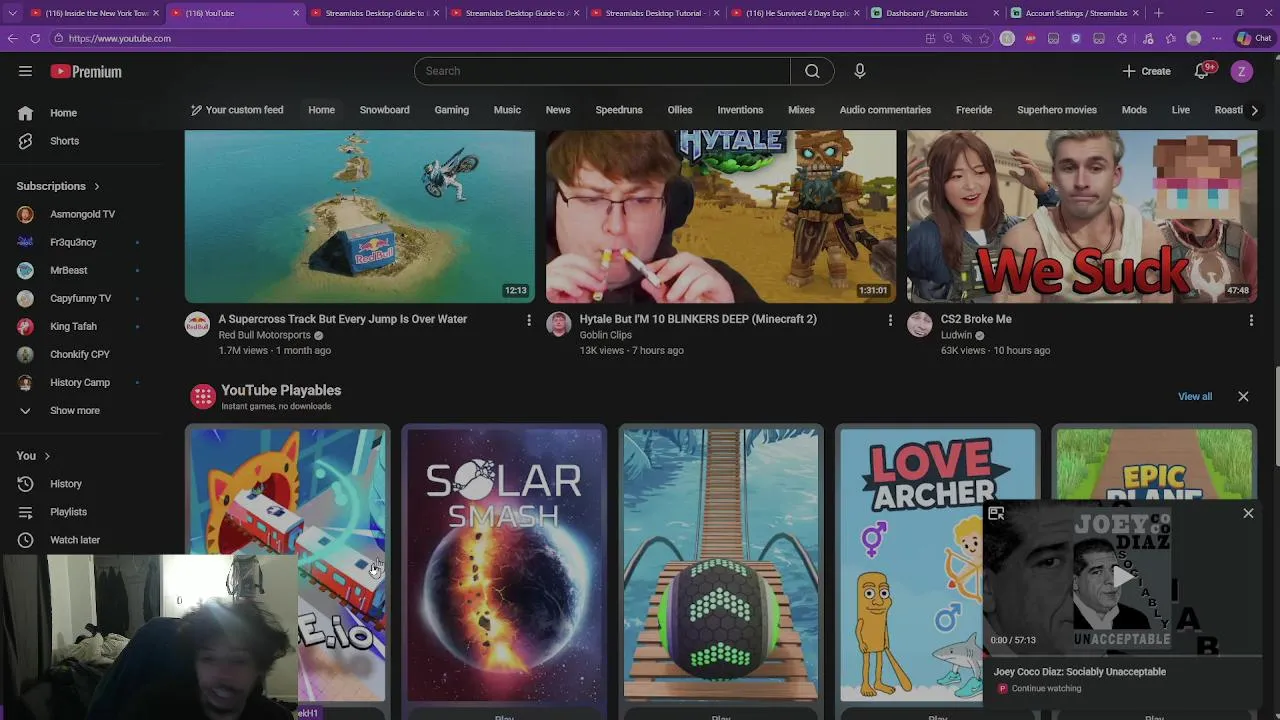Go to the YouTube Premium logo home
Viewport: 1280px width, 720px height.
(x=86, y=71)
